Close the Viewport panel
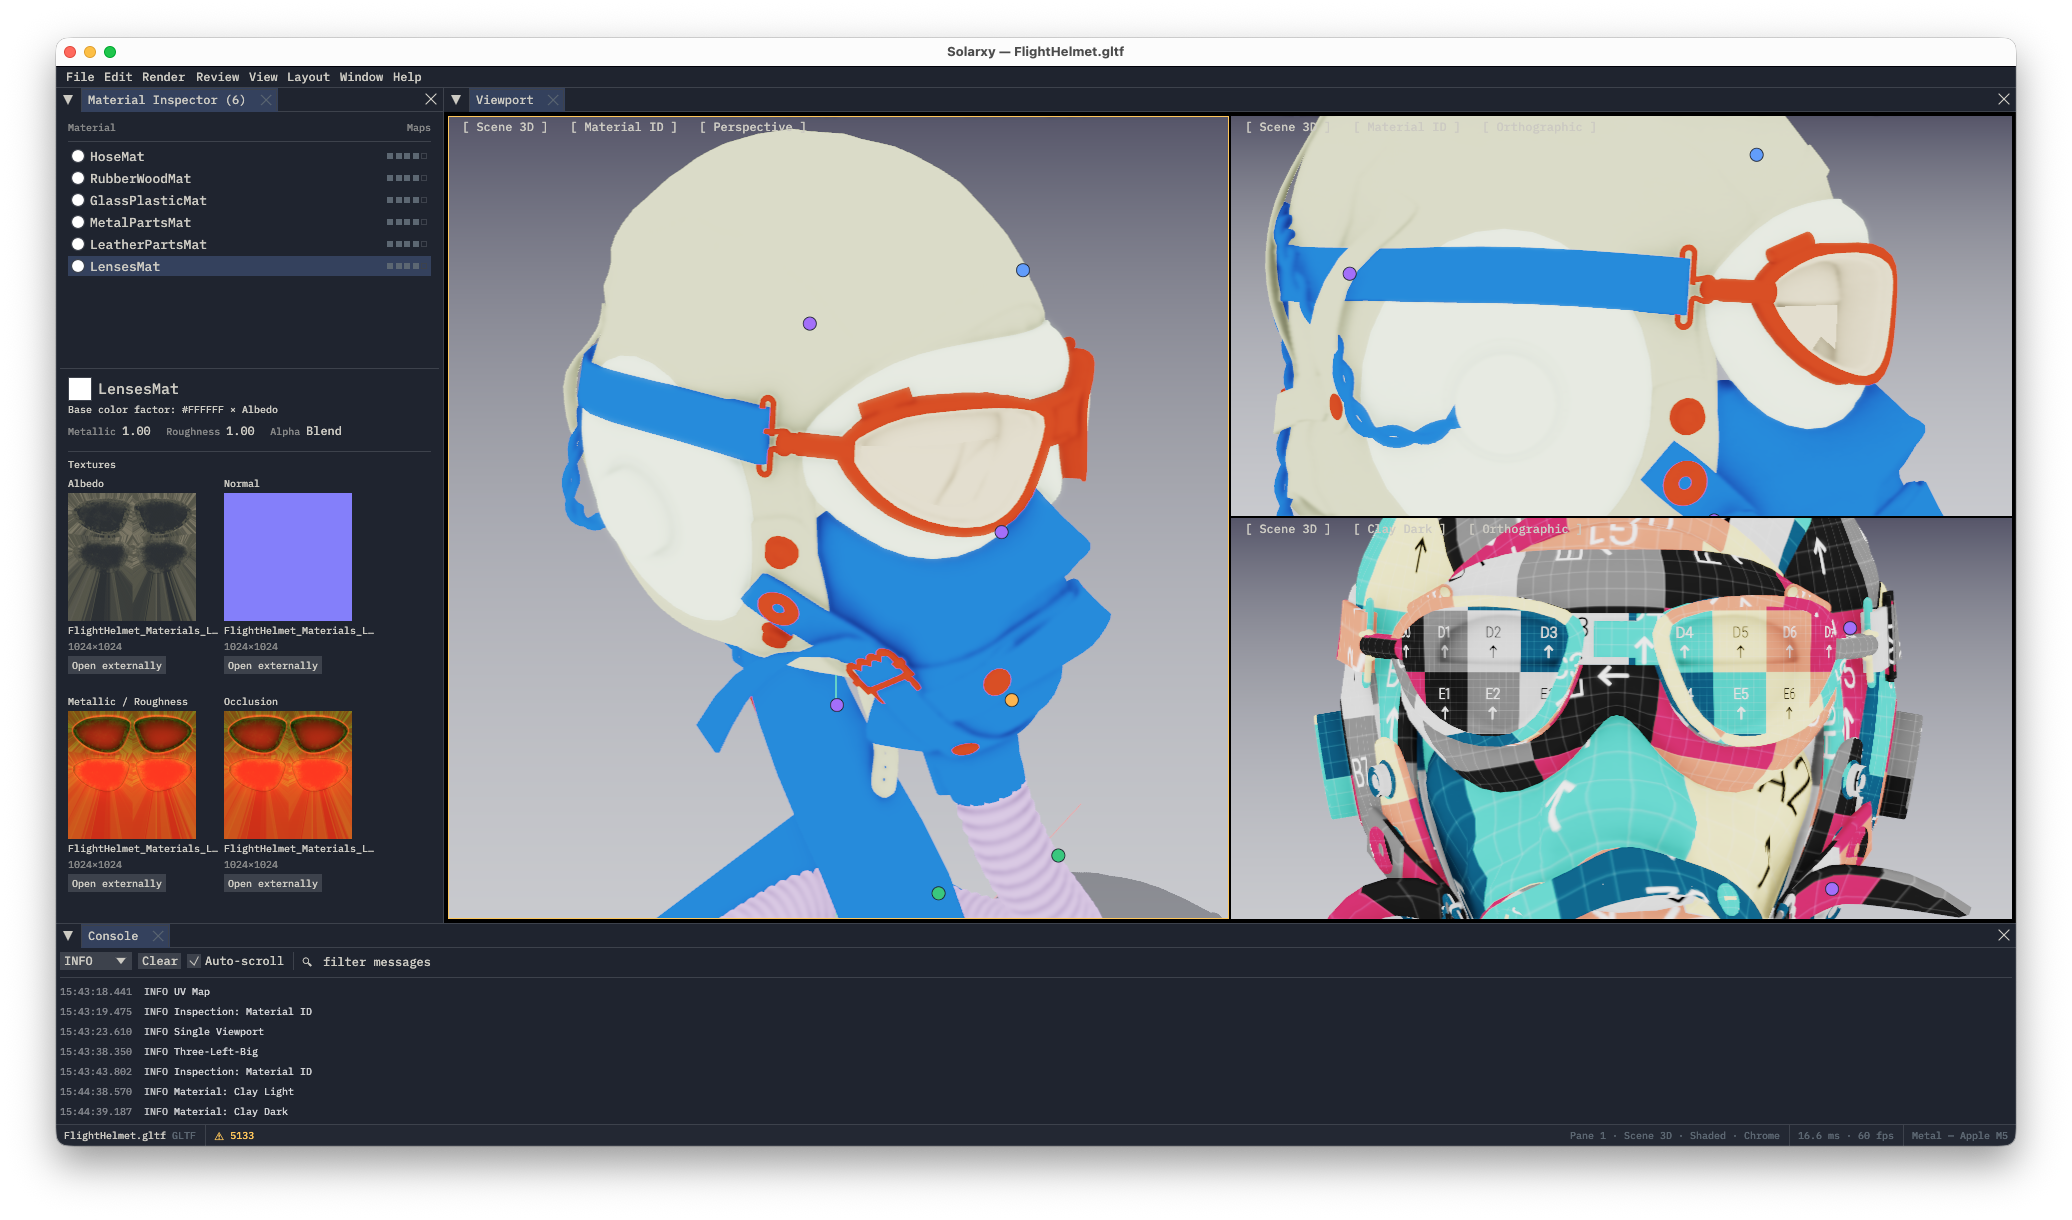The height and width of the screenshot is (1220, 2072). 2004,99
